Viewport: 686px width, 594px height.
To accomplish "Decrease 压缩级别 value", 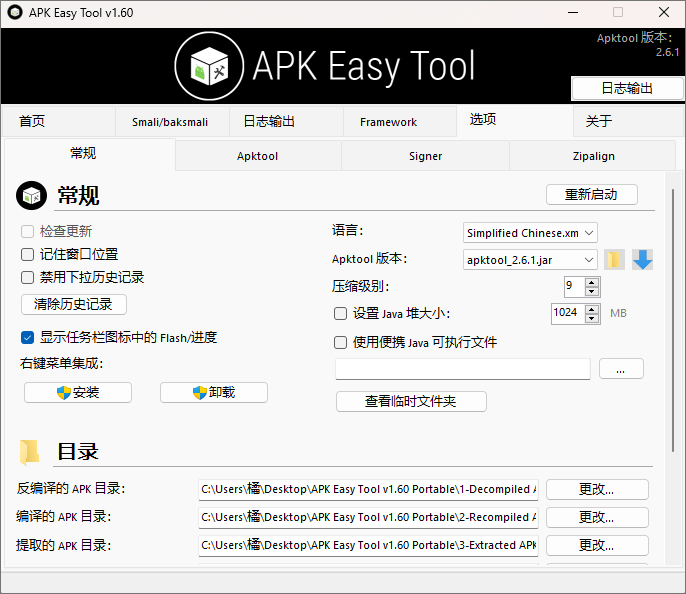I will click(592, 292).
